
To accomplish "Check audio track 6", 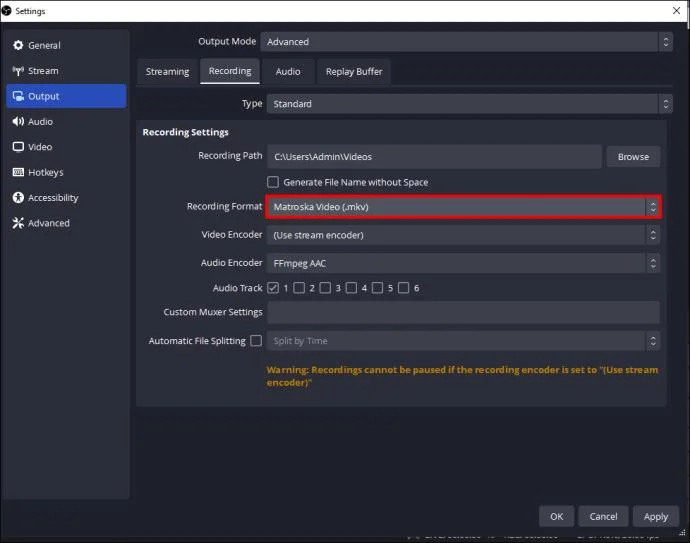I will point(404,288).
